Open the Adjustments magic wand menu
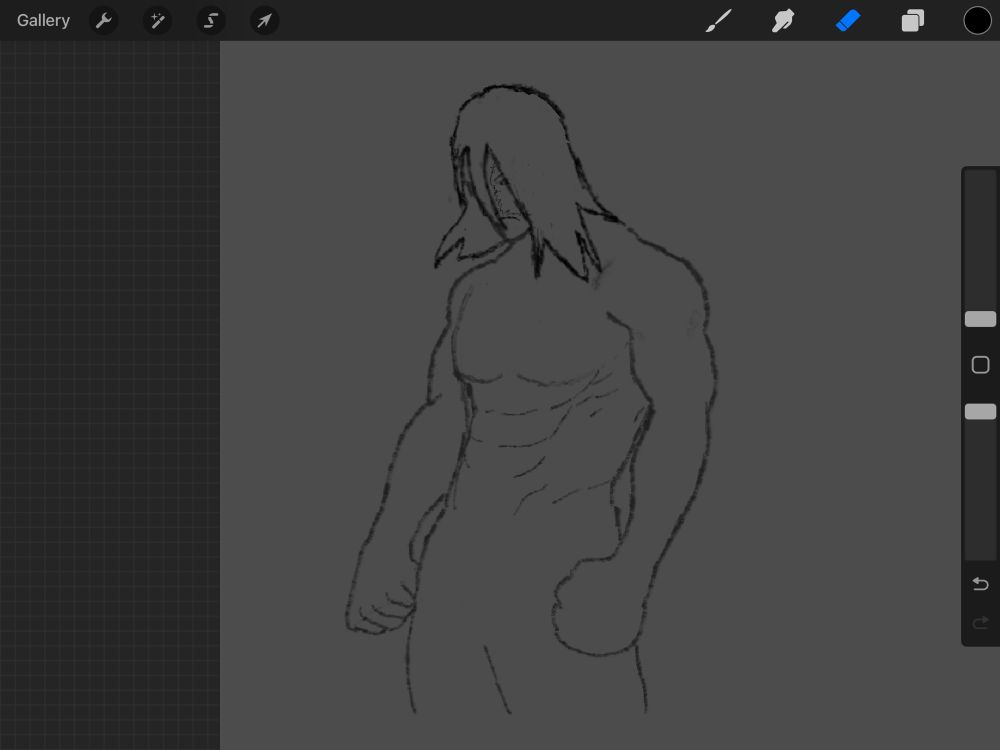 coord(157,20)
